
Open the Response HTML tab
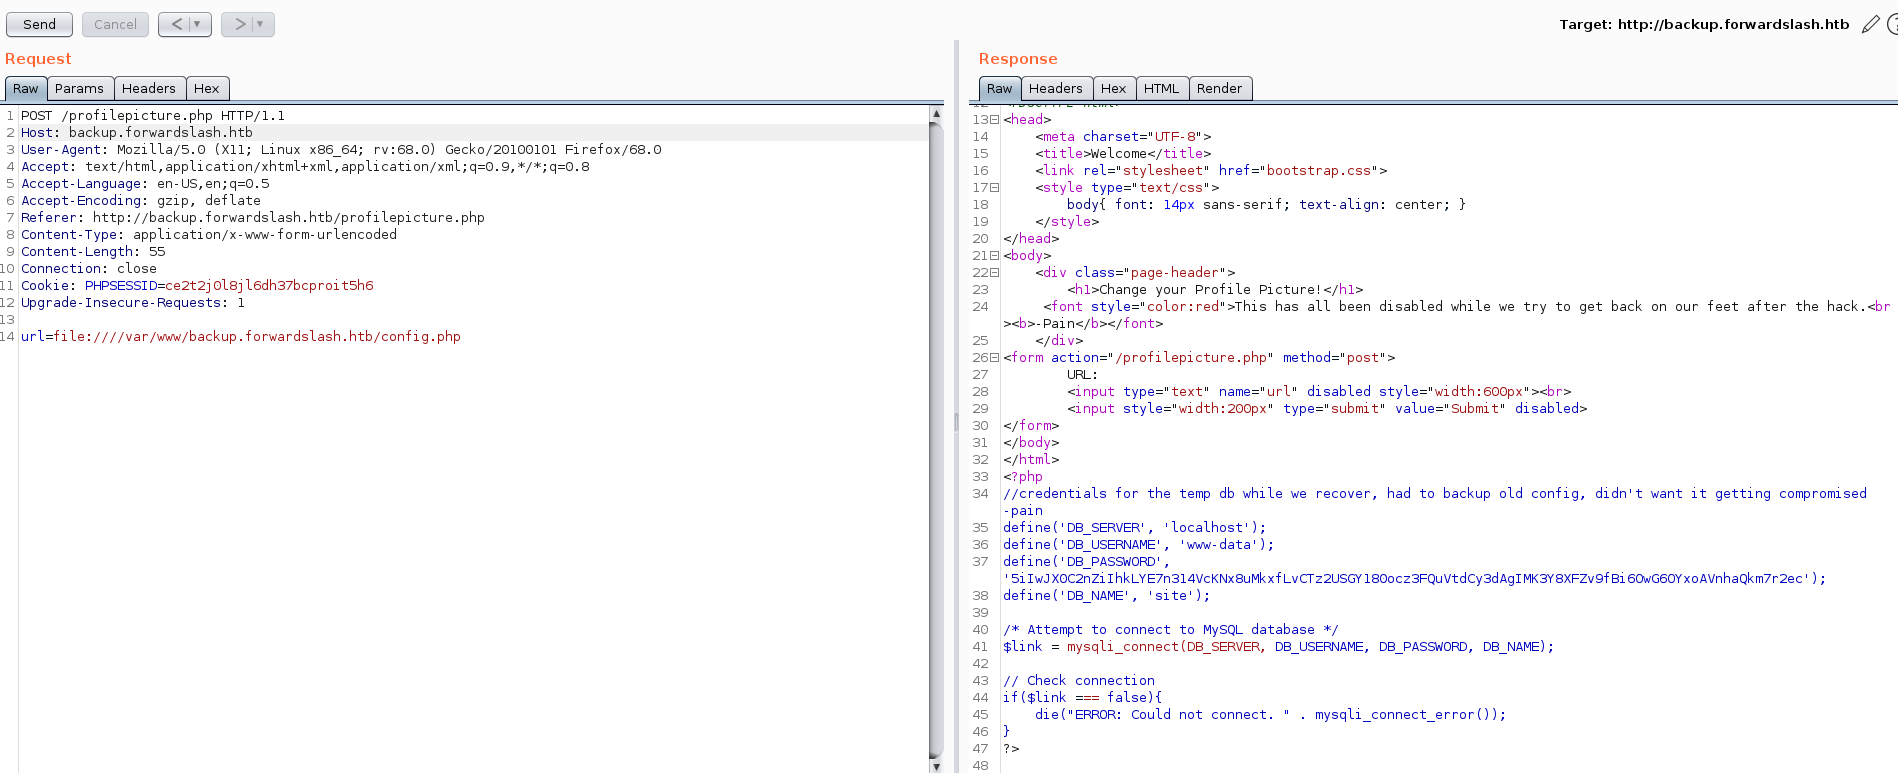coord(1162,88)
